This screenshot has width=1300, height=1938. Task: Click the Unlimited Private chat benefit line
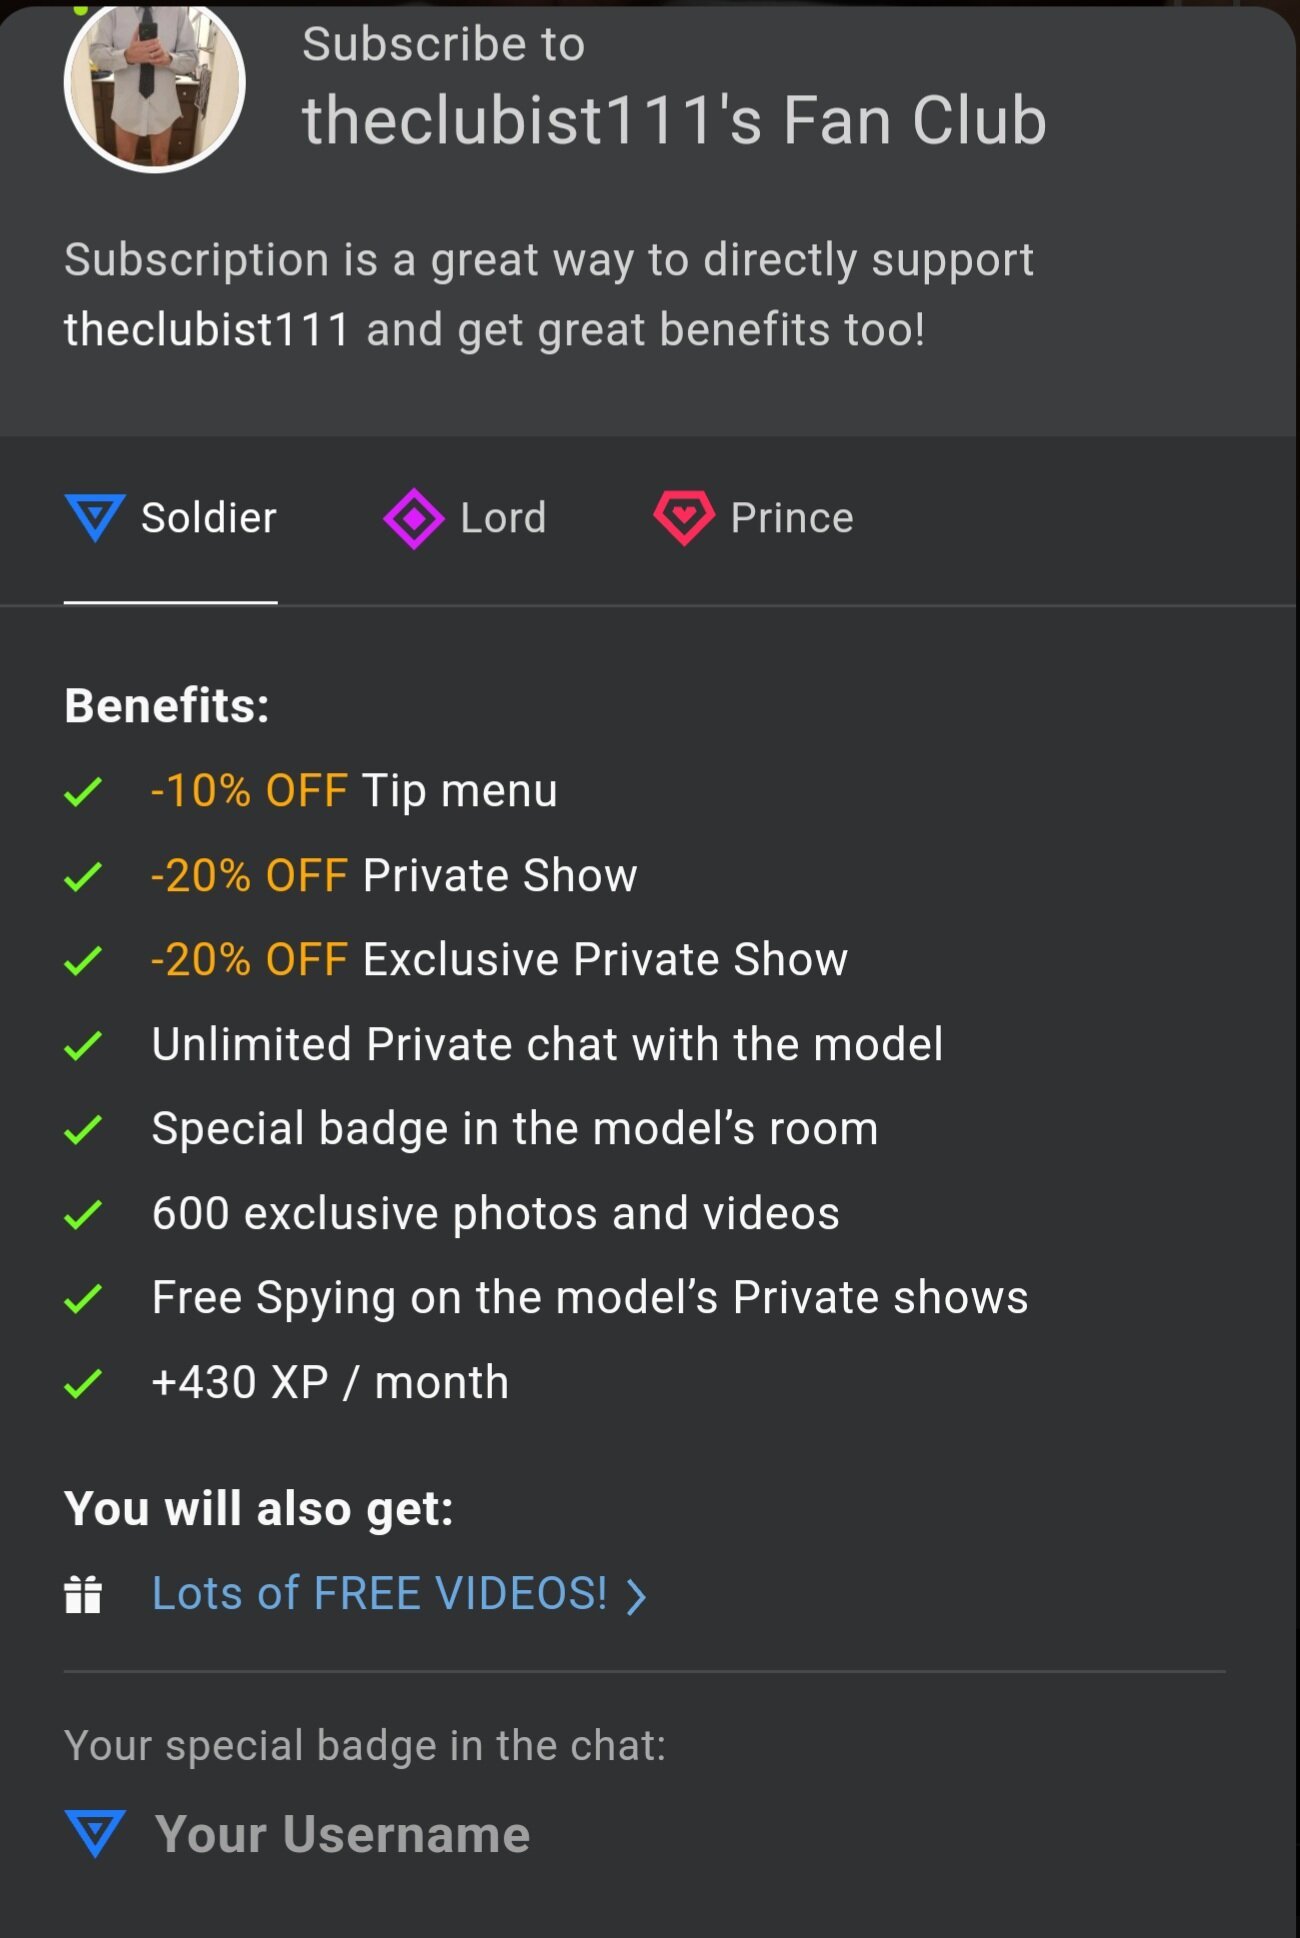(547, 1044)
